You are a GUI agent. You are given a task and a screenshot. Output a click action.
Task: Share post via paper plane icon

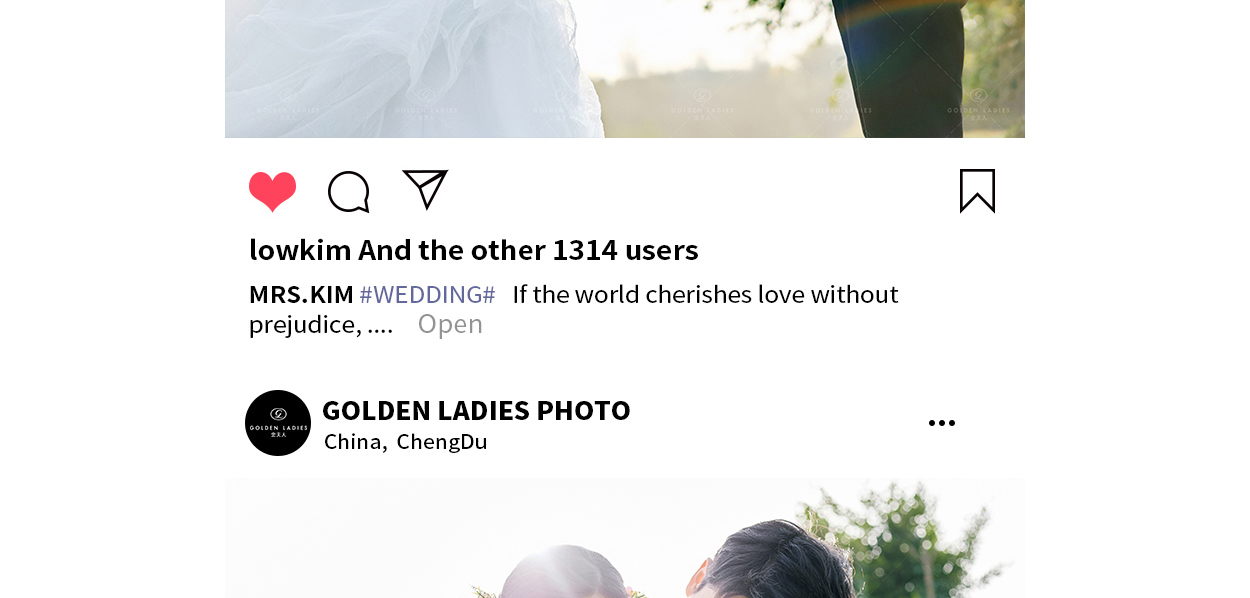425,189
